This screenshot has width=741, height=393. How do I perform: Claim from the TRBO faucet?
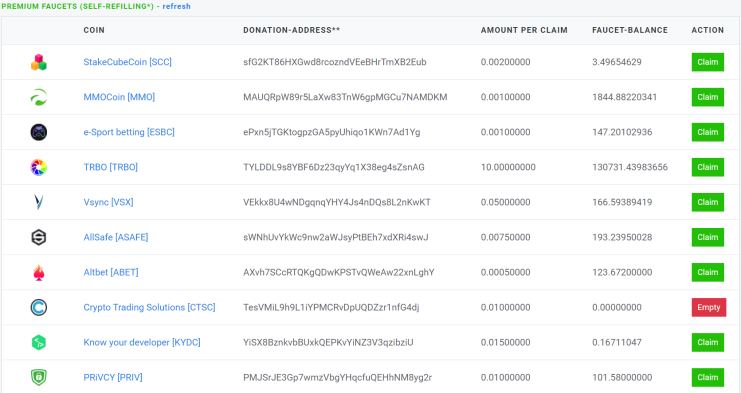(x=707, y=167)
